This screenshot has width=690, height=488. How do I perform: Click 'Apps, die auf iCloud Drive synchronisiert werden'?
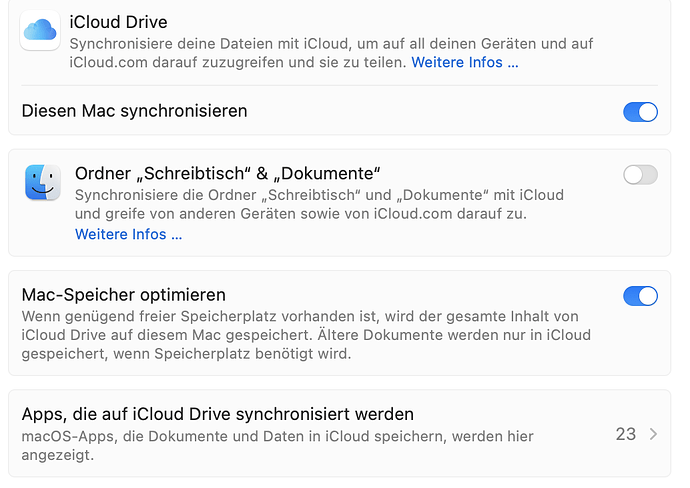(218, 414)
